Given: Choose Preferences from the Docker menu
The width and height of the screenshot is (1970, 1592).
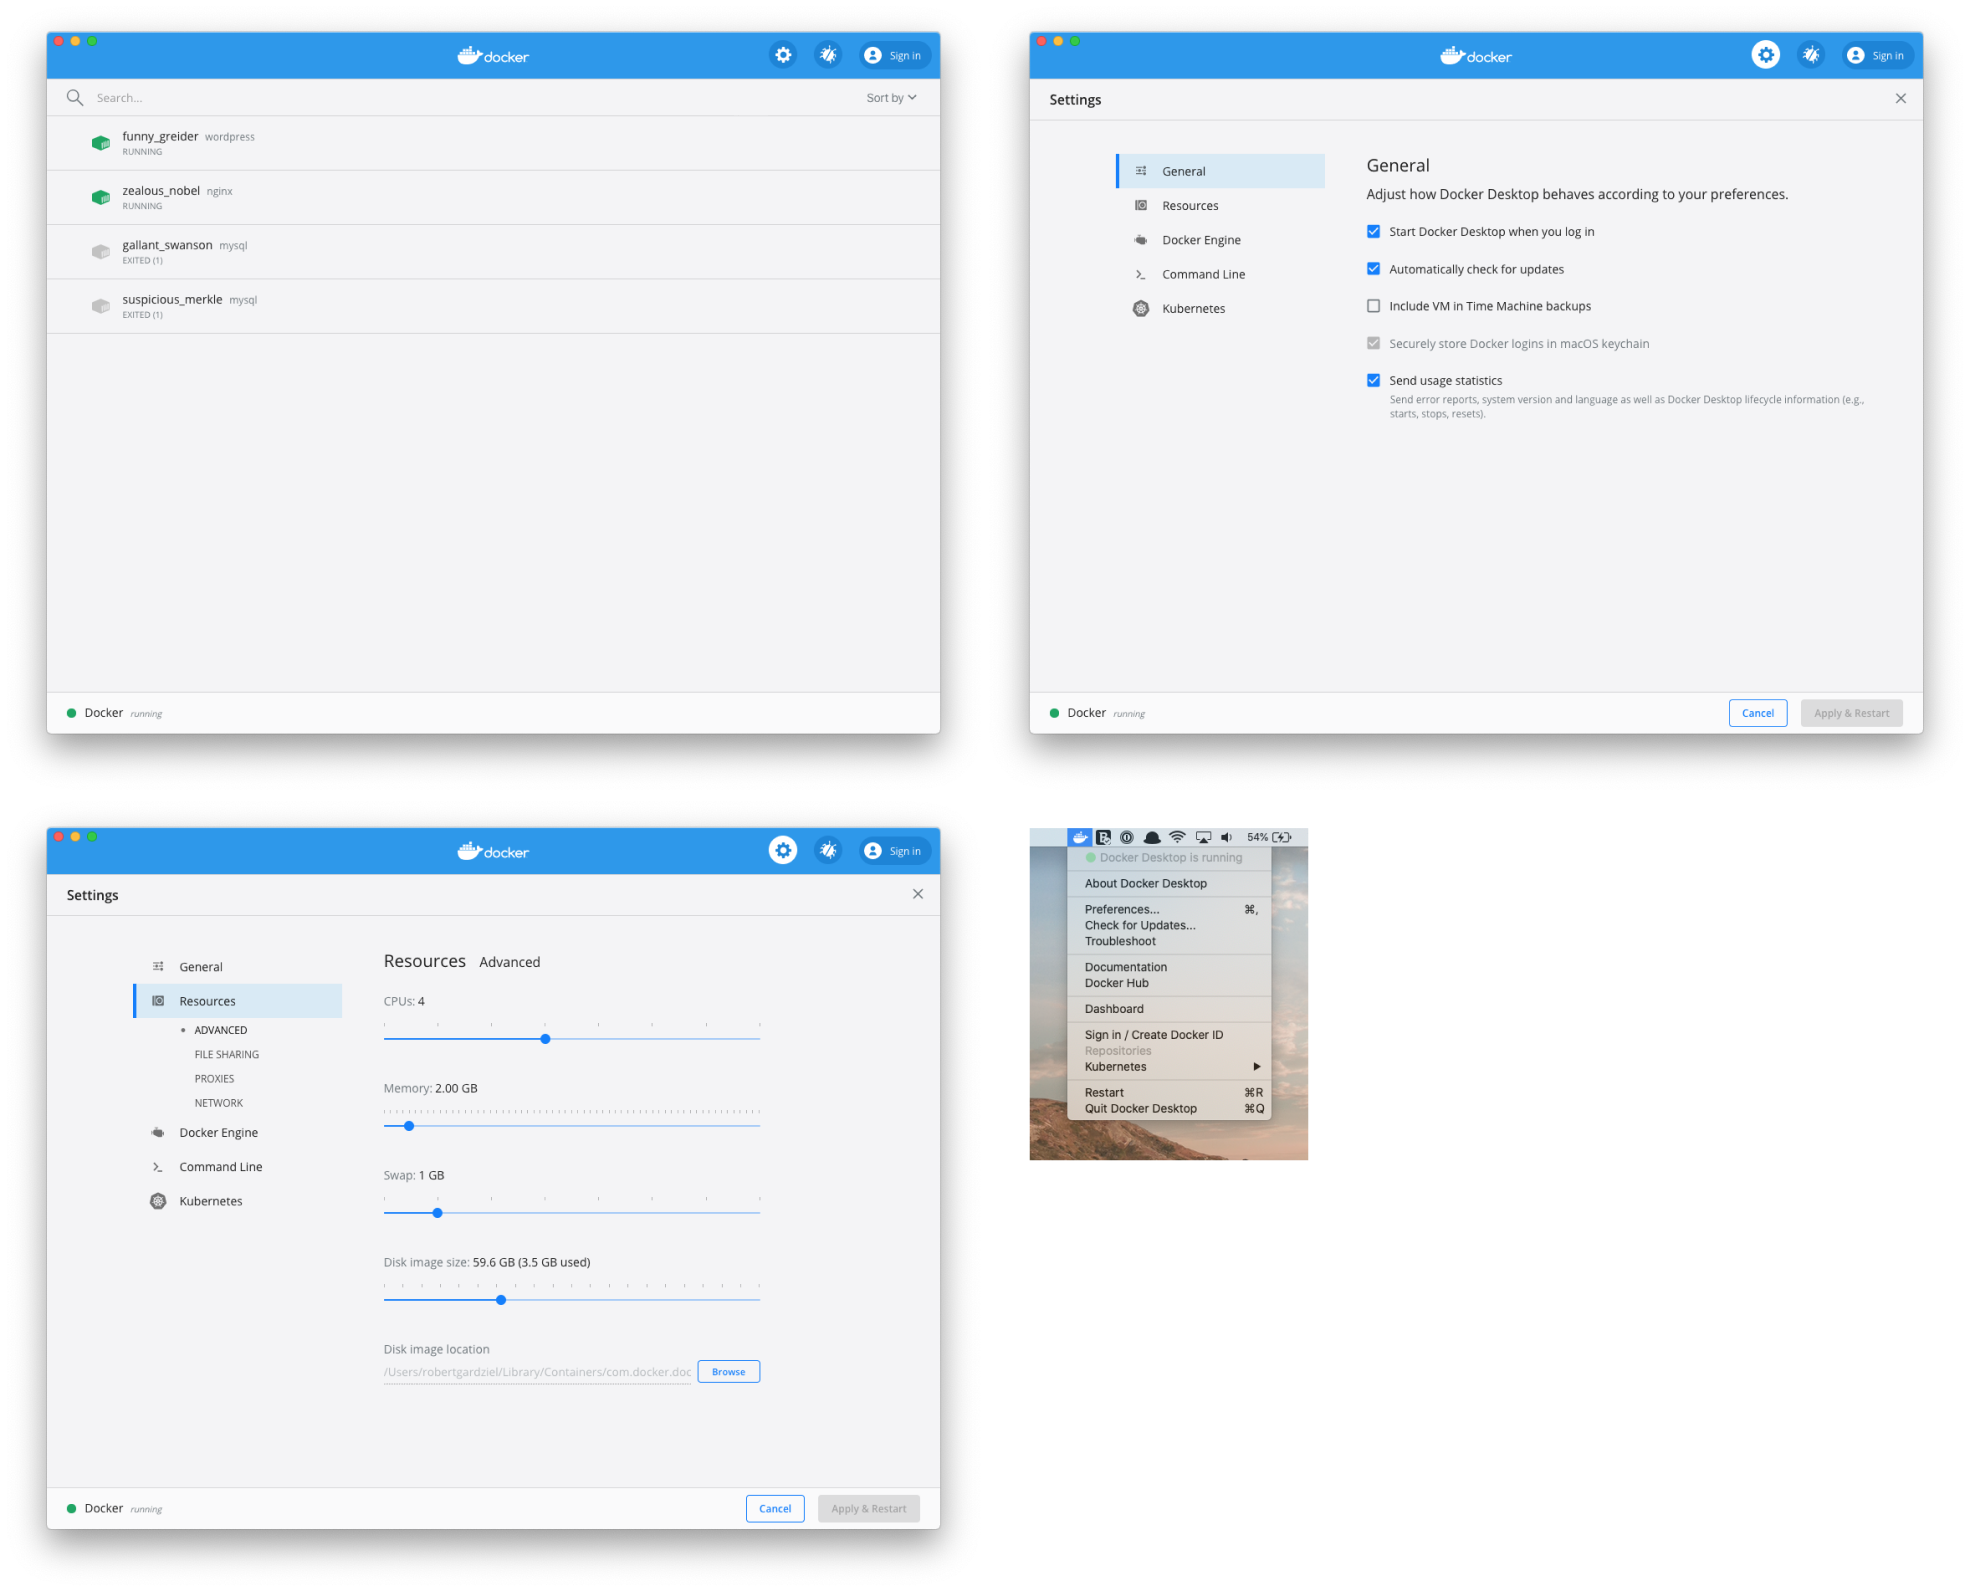Looking at the screenshot, I should tap(1122, 909).
